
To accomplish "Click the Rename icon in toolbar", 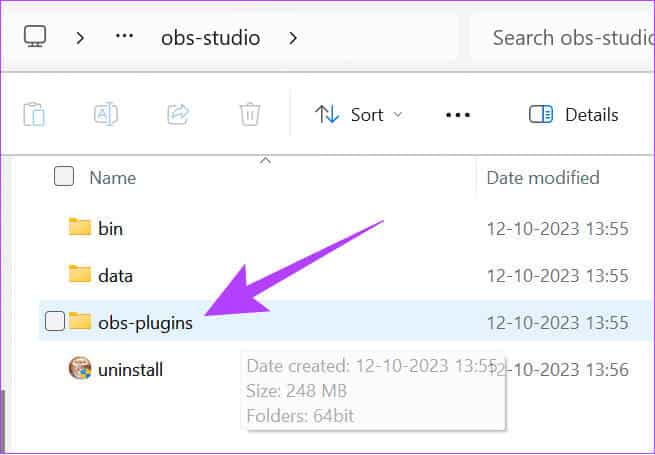I will tap(106, 114).
